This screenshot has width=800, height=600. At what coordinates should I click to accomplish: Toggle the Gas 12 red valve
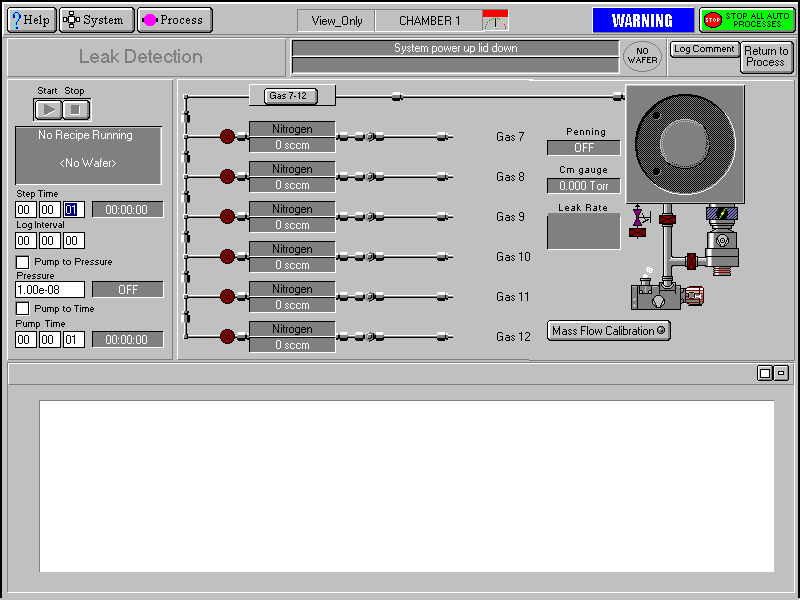click(227, 337)
